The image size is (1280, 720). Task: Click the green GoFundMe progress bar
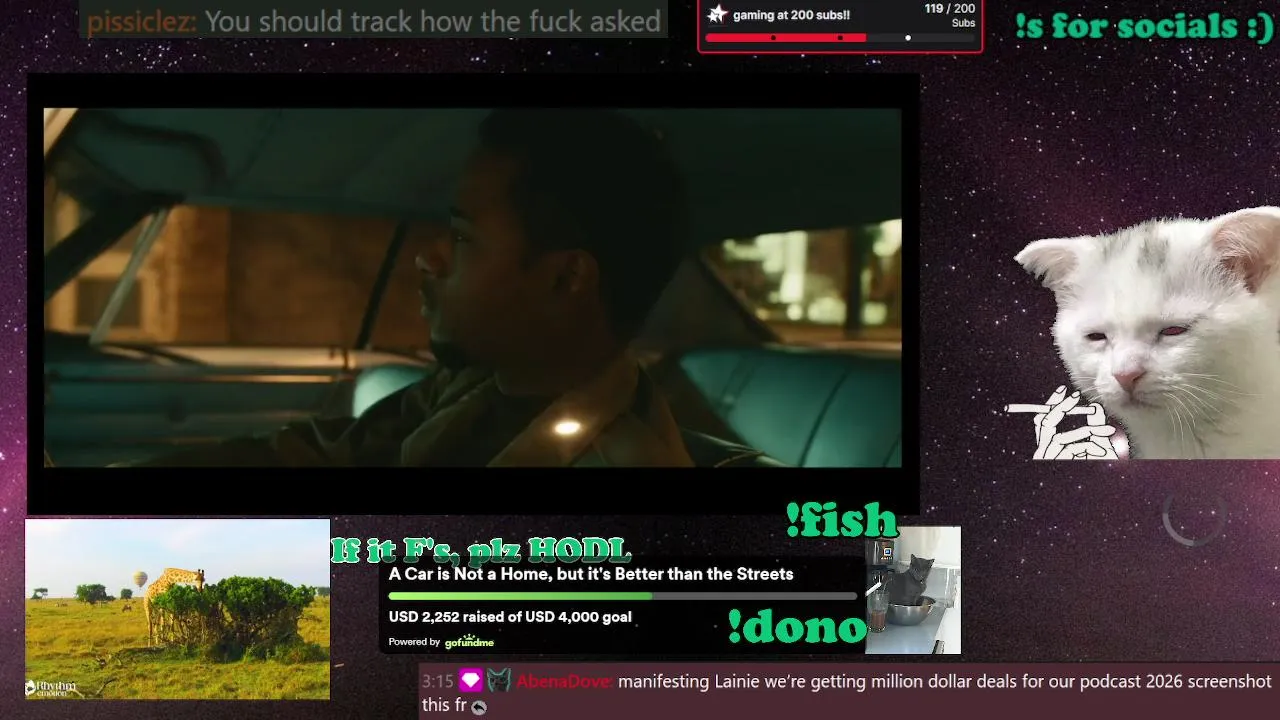[x=623, y=596]
